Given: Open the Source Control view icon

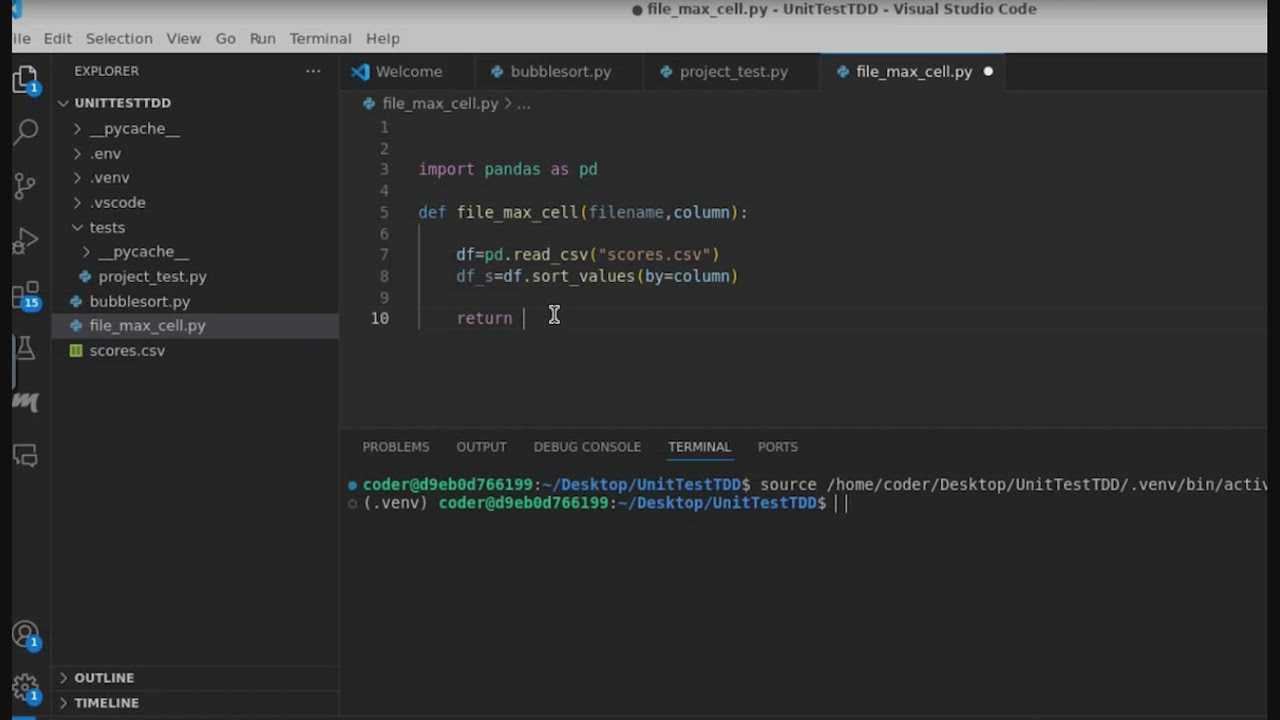Looking at the screenshot, I should tap(25, 186).
